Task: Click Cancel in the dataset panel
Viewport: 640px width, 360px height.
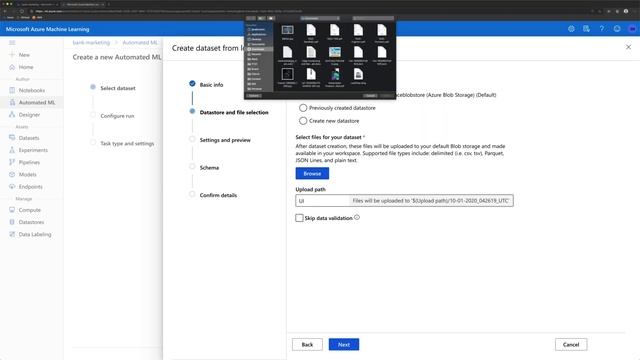Action: [571, 344]
